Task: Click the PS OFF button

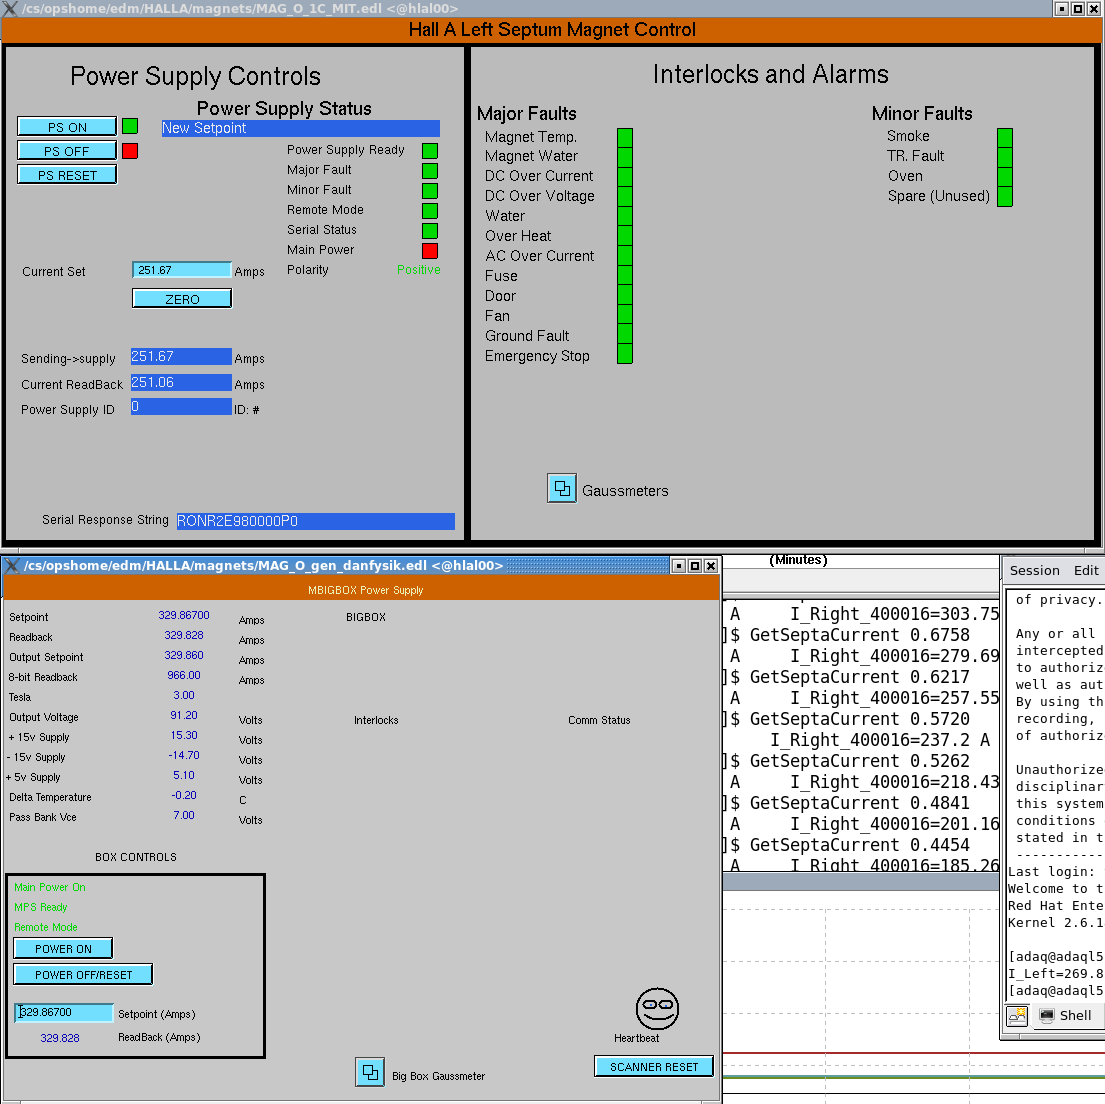Action: pos(67,151)
